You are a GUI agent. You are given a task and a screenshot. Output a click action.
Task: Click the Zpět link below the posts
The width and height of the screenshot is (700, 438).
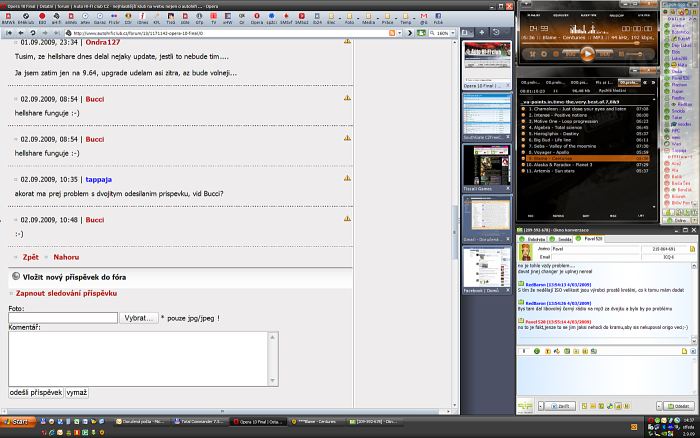click(31, 257)
